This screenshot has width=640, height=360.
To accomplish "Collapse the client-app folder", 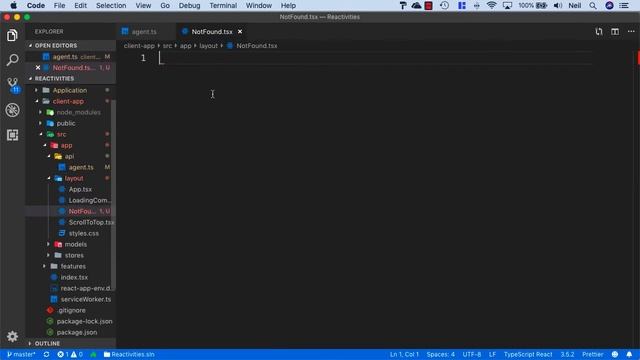I will click(68, 101).
